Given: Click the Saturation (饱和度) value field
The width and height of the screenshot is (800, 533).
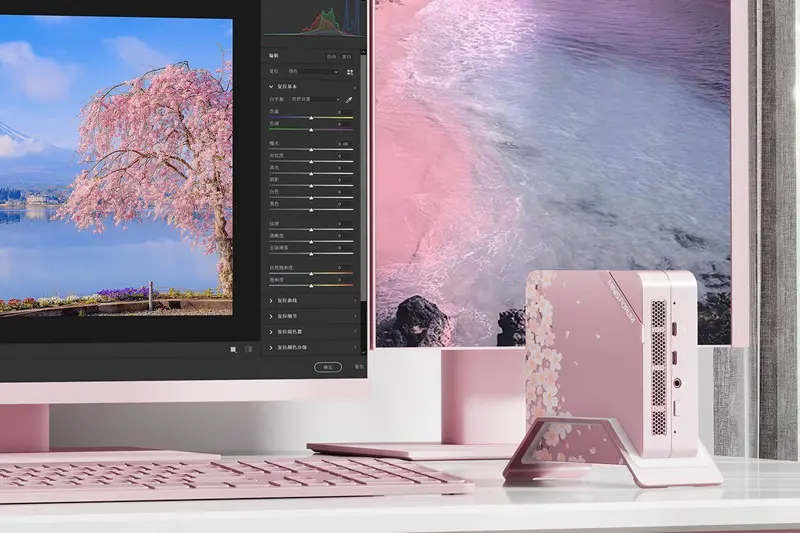Looking at the screenshot, I should point(344,280).
